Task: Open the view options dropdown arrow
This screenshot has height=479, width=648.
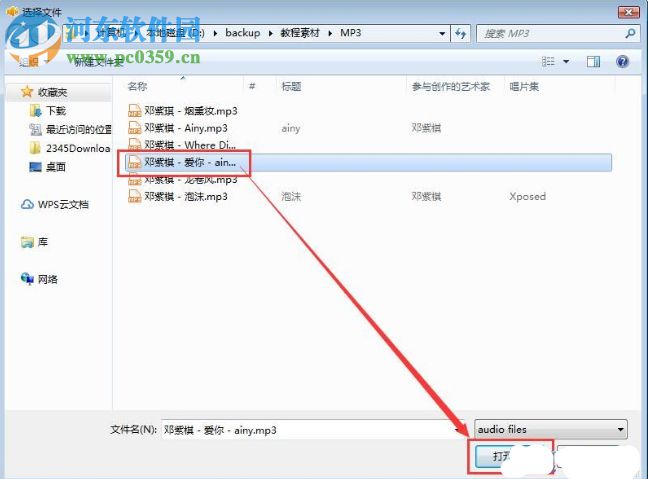Action: 566,62
